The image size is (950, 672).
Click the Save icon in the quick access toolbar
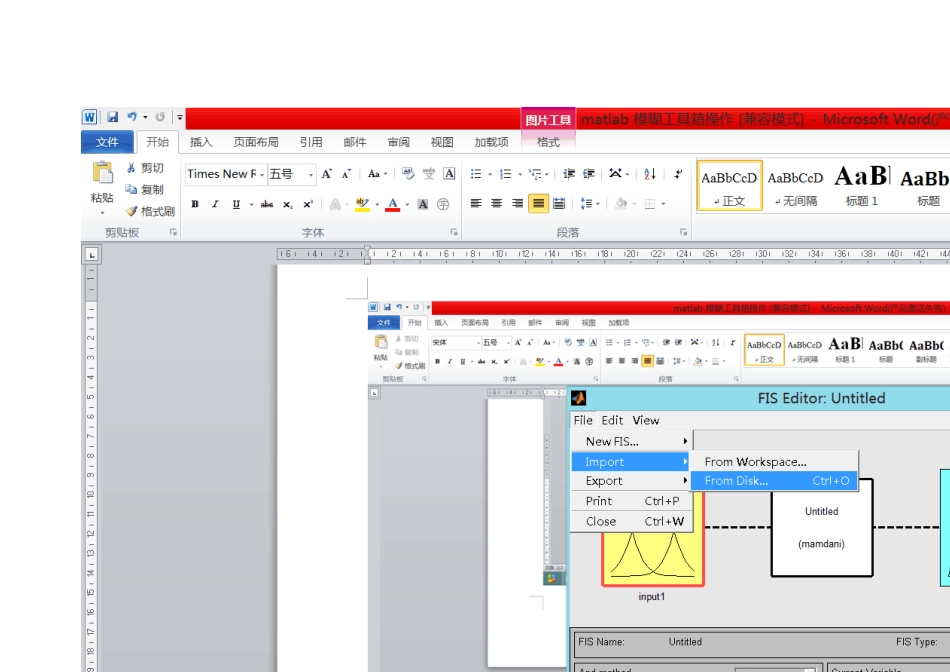coord(113,117)
